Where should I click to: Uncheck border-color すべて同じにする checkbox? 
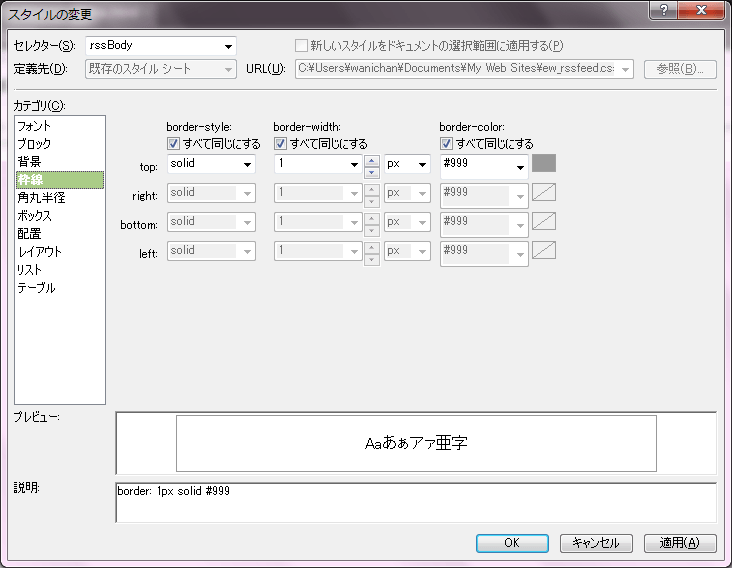tap(446, 143)
